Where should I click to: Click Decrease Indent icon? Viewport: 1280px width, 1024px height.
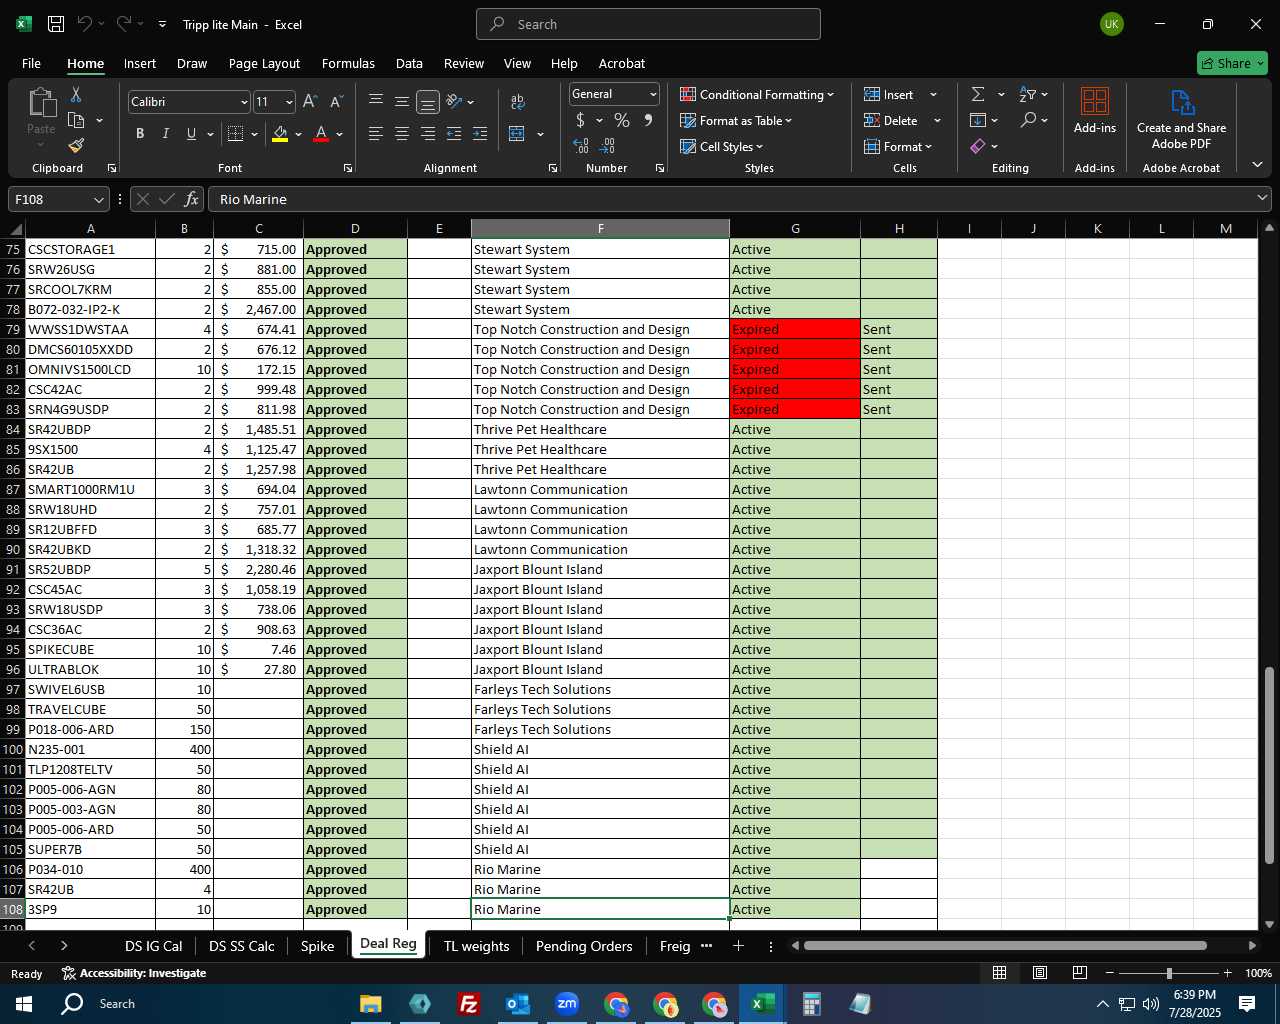click(454, 133)
